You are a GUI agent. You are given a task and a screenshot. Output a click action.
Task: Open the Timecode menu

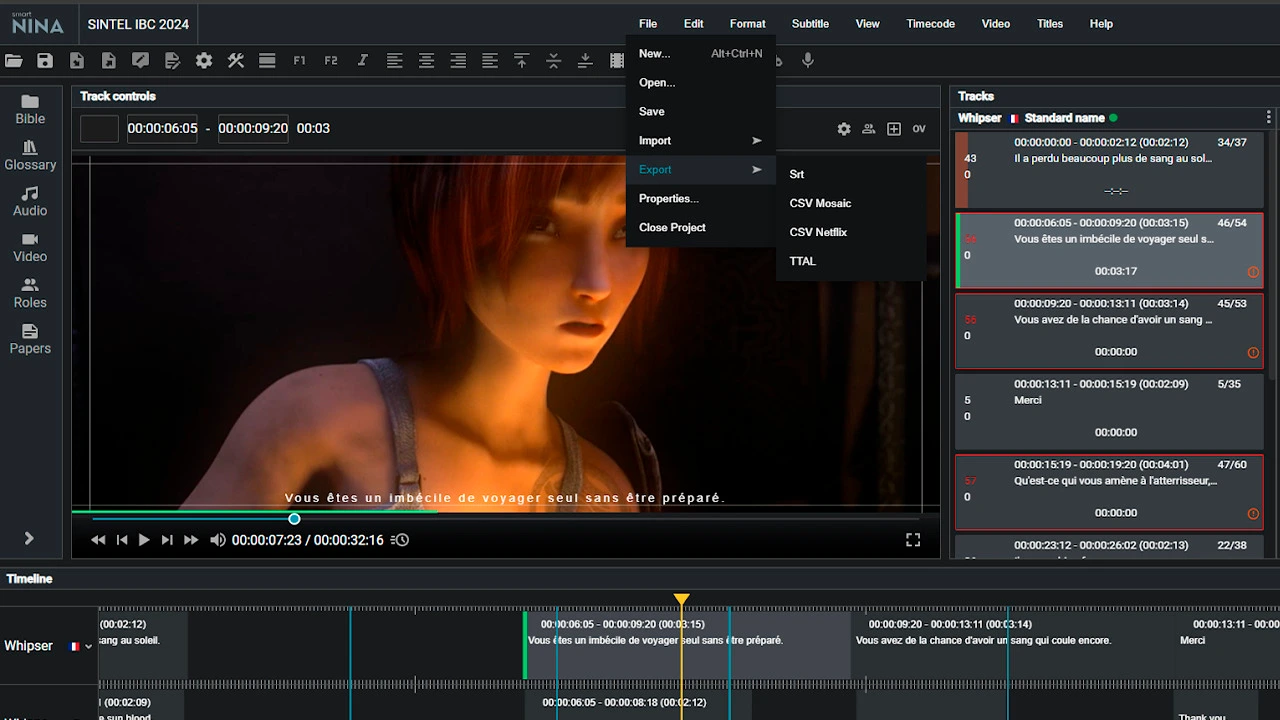(931, 24)
